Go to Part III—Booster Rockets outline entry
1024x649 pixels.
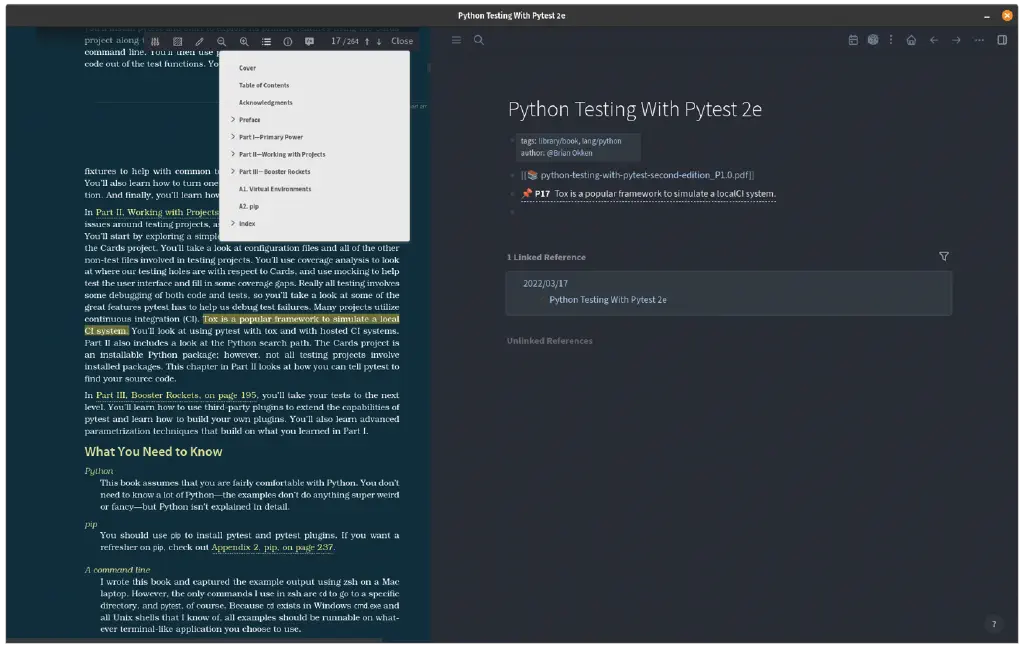click(x=274, y=172)
